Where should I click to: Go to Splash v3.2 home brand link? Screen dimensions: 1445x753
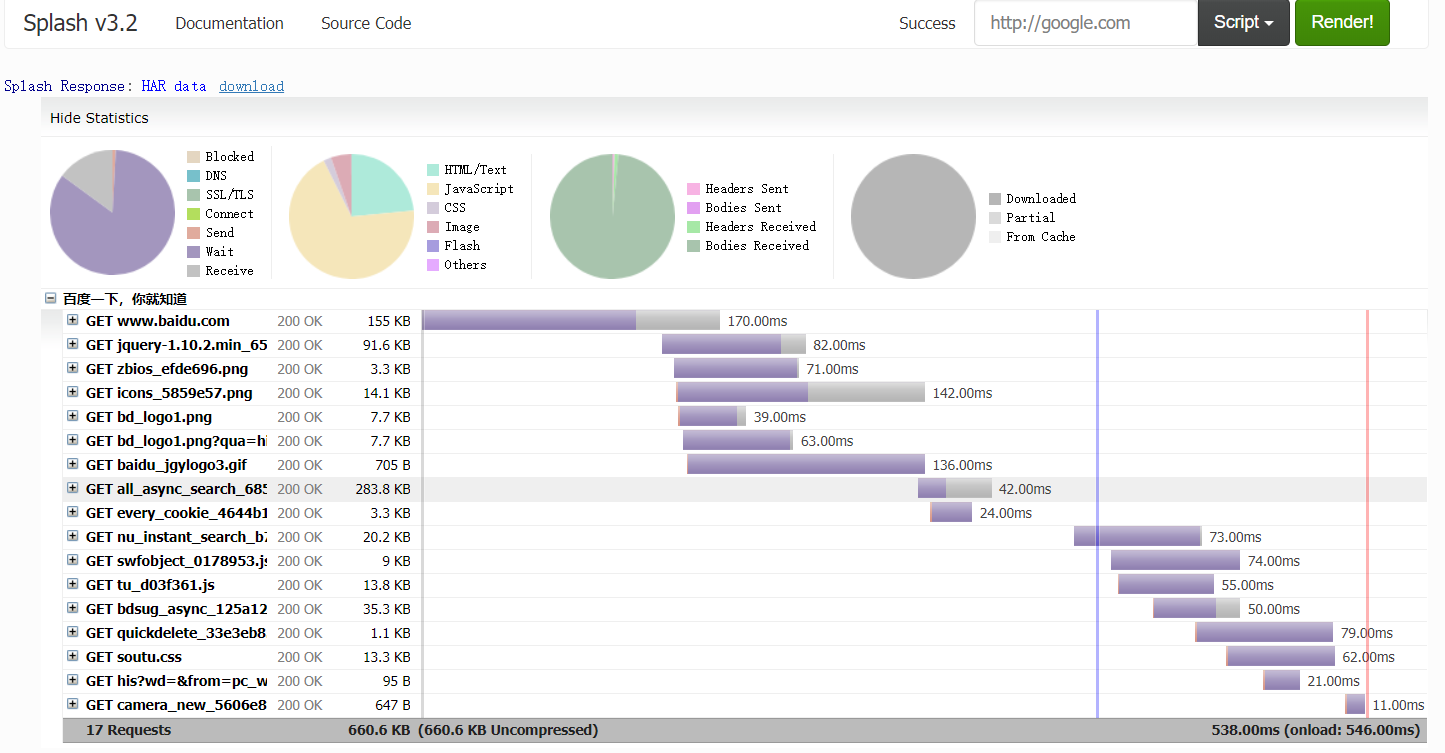[80, 23]
